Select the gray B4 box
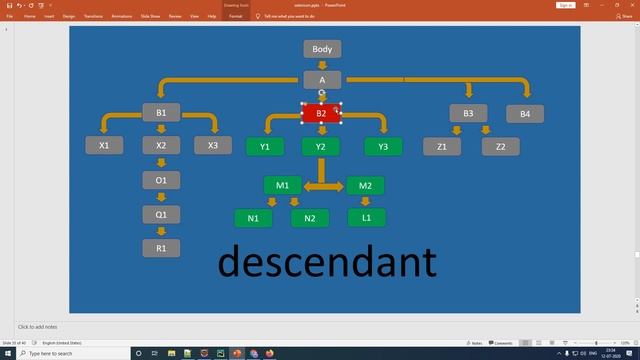 pyautogui.click(x=525, y=114)
